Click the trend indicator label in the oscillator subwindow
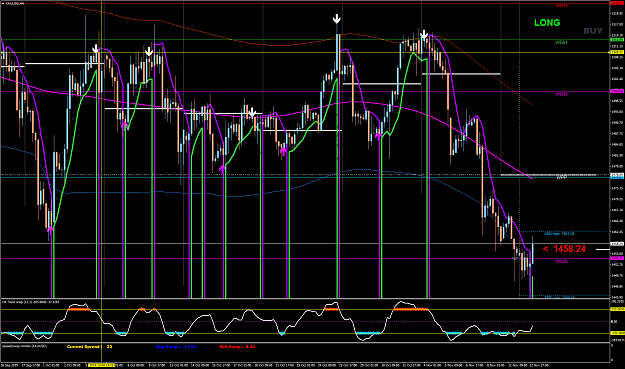The height and width of the screenshot is (369, 625). coord(31,302)
